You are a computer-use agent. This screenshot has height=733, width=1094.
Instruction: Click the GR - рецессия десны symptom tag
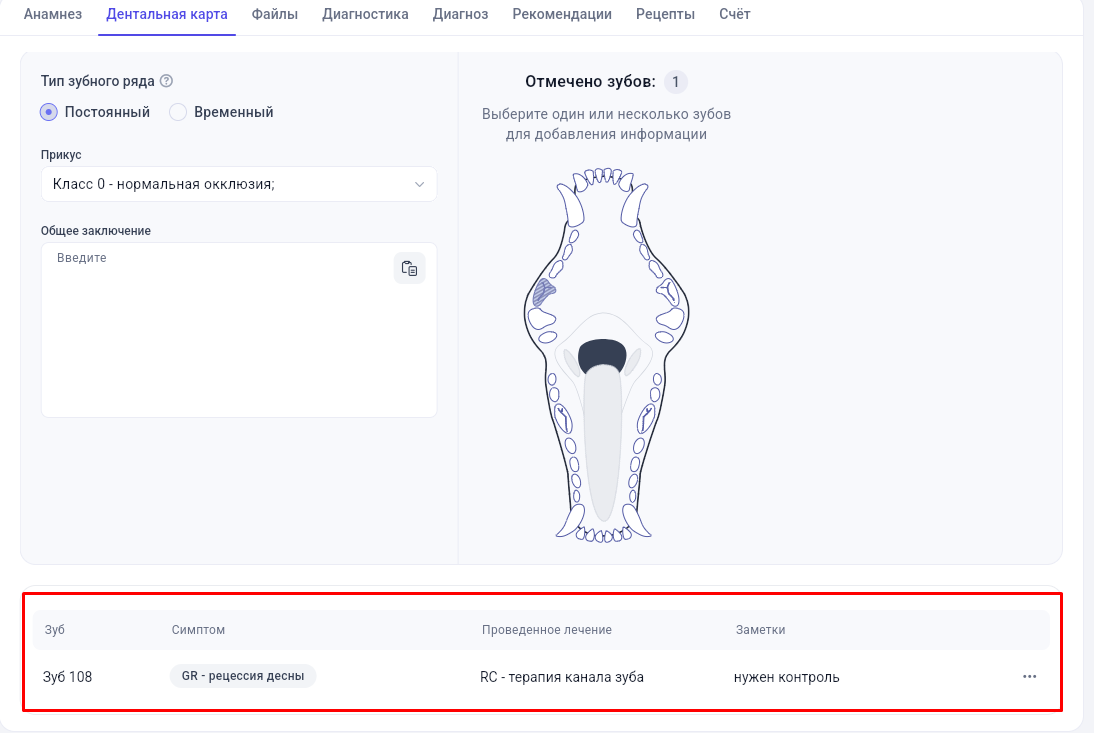[x=243, y=676]
